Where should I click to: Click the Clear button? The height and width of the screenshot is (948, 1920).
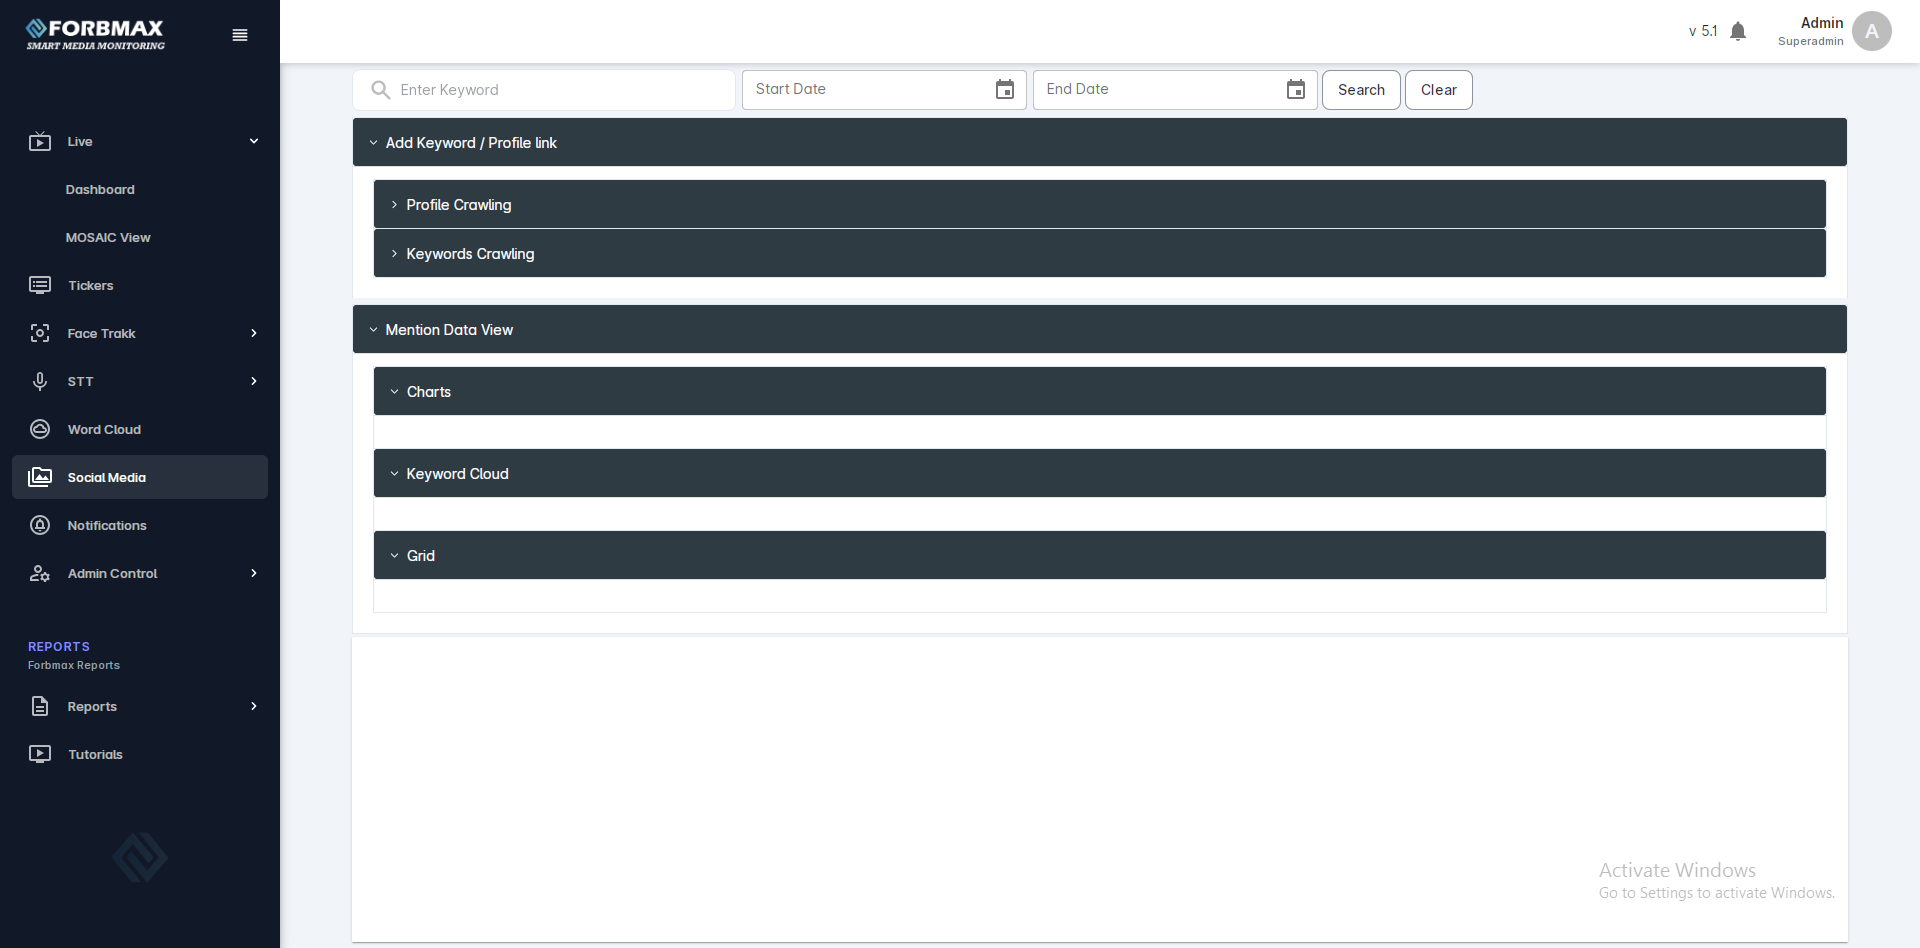pyautogui.click(x=1438, y=90)
